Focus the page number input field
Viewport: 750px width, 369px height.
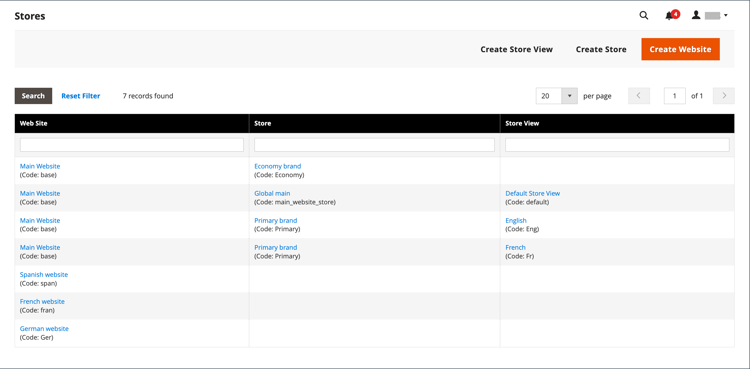(674, 96)
